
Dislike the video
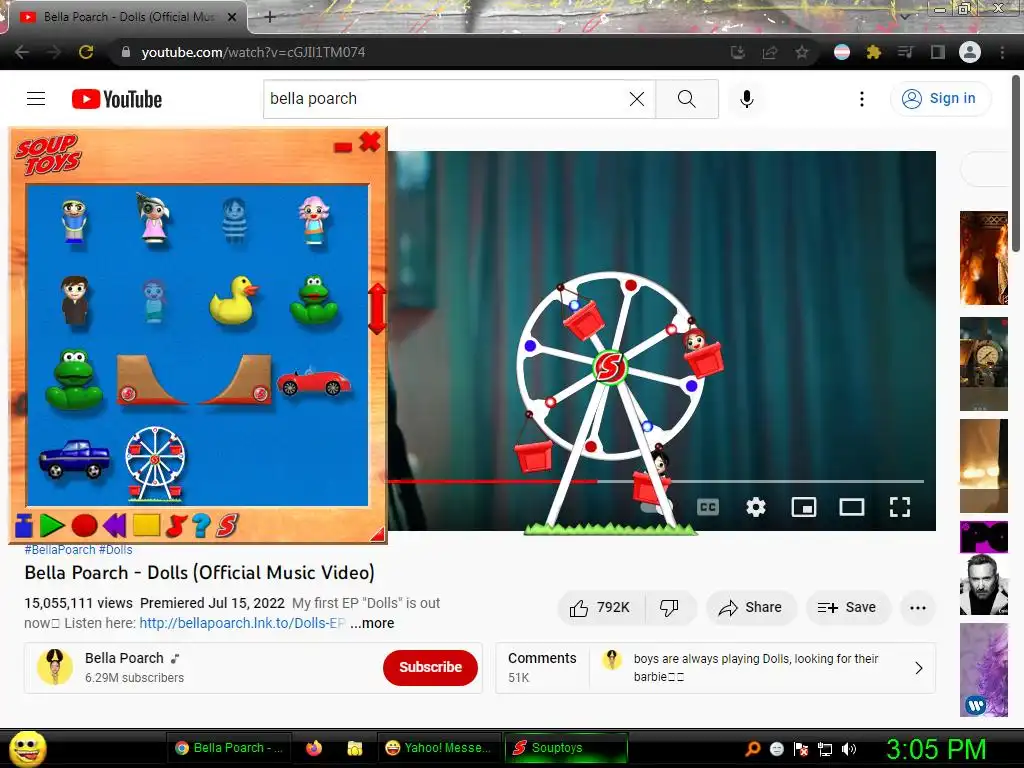pos(670,607)
